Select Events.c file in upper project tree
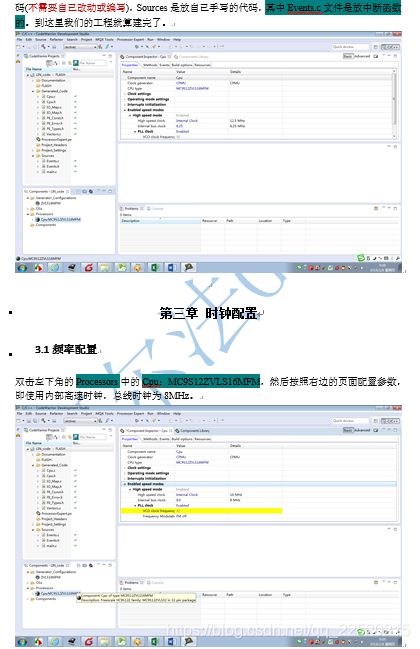The image size is (420, 649). (52, 161)
